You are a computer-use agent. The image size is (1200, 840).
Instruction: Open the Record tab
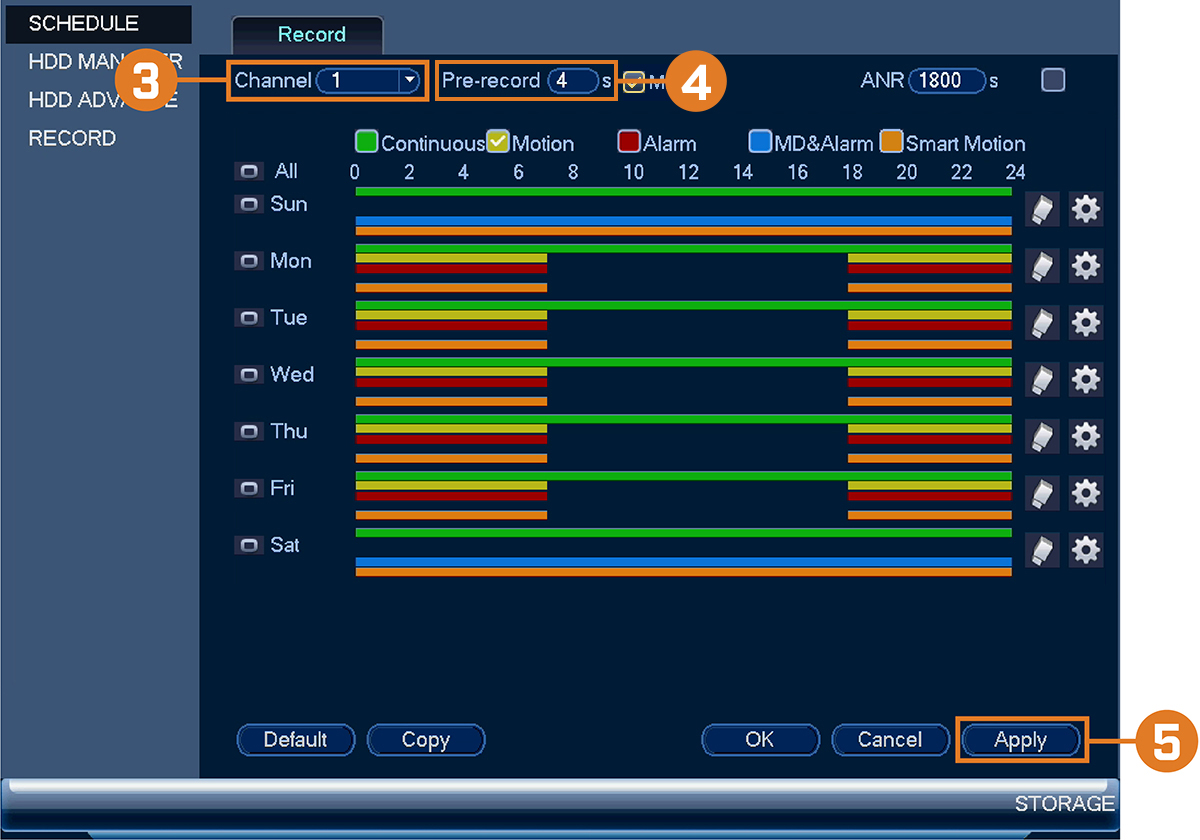coord(312,34)
